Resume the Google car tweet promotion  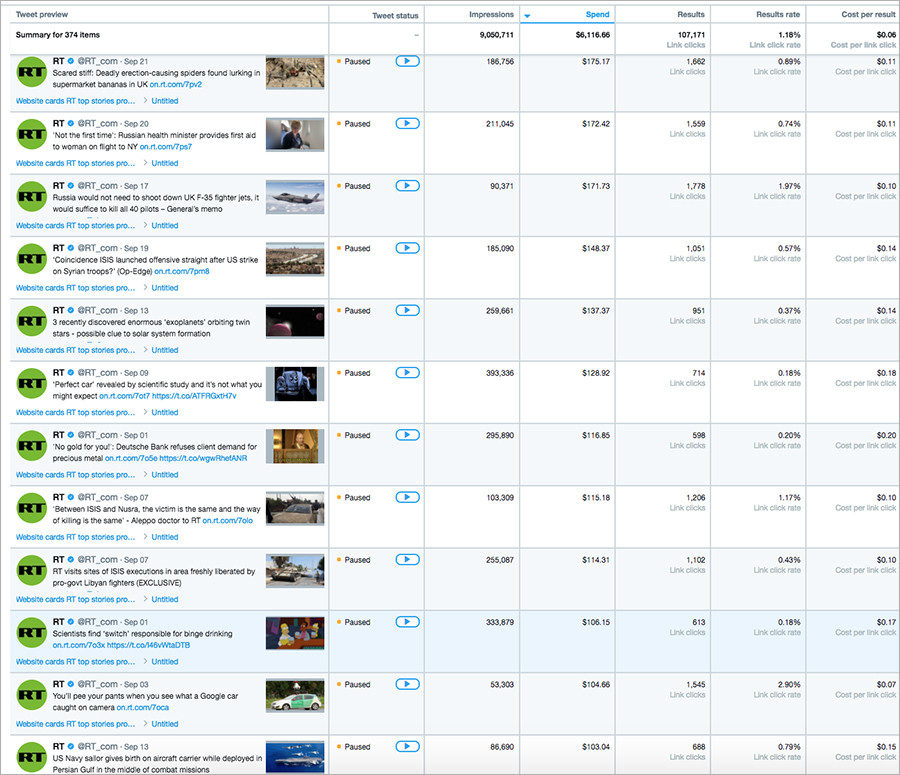pyautogui.click(x=407, y=684)
